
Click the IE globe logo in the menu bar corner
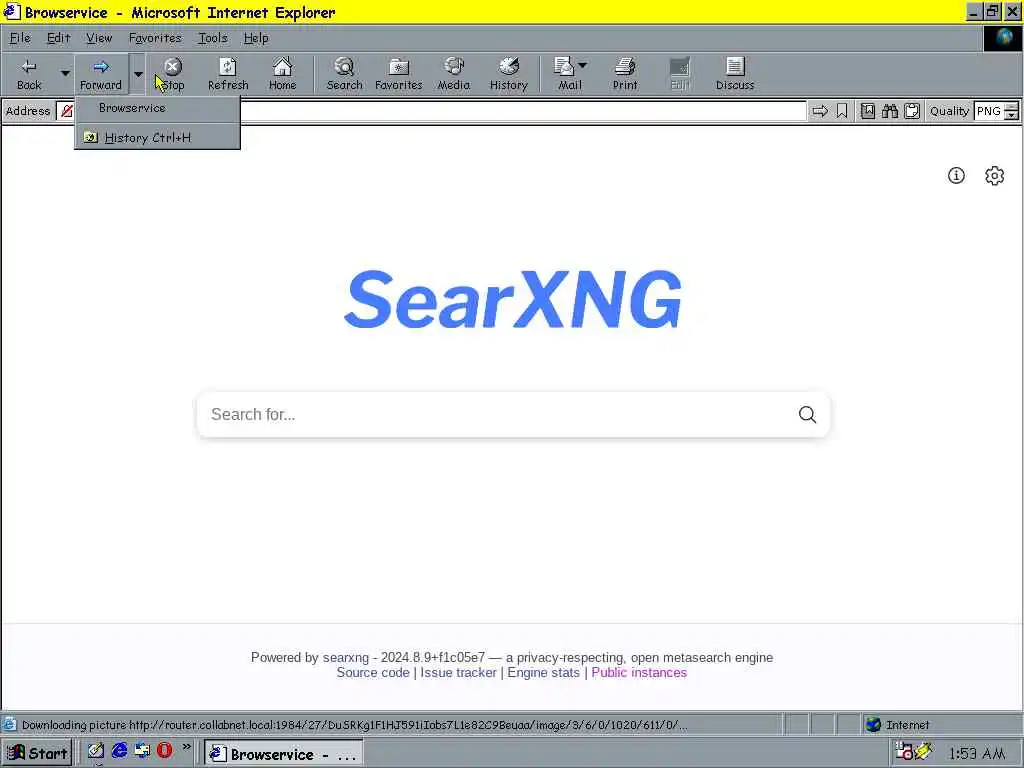coord(1002,38)
